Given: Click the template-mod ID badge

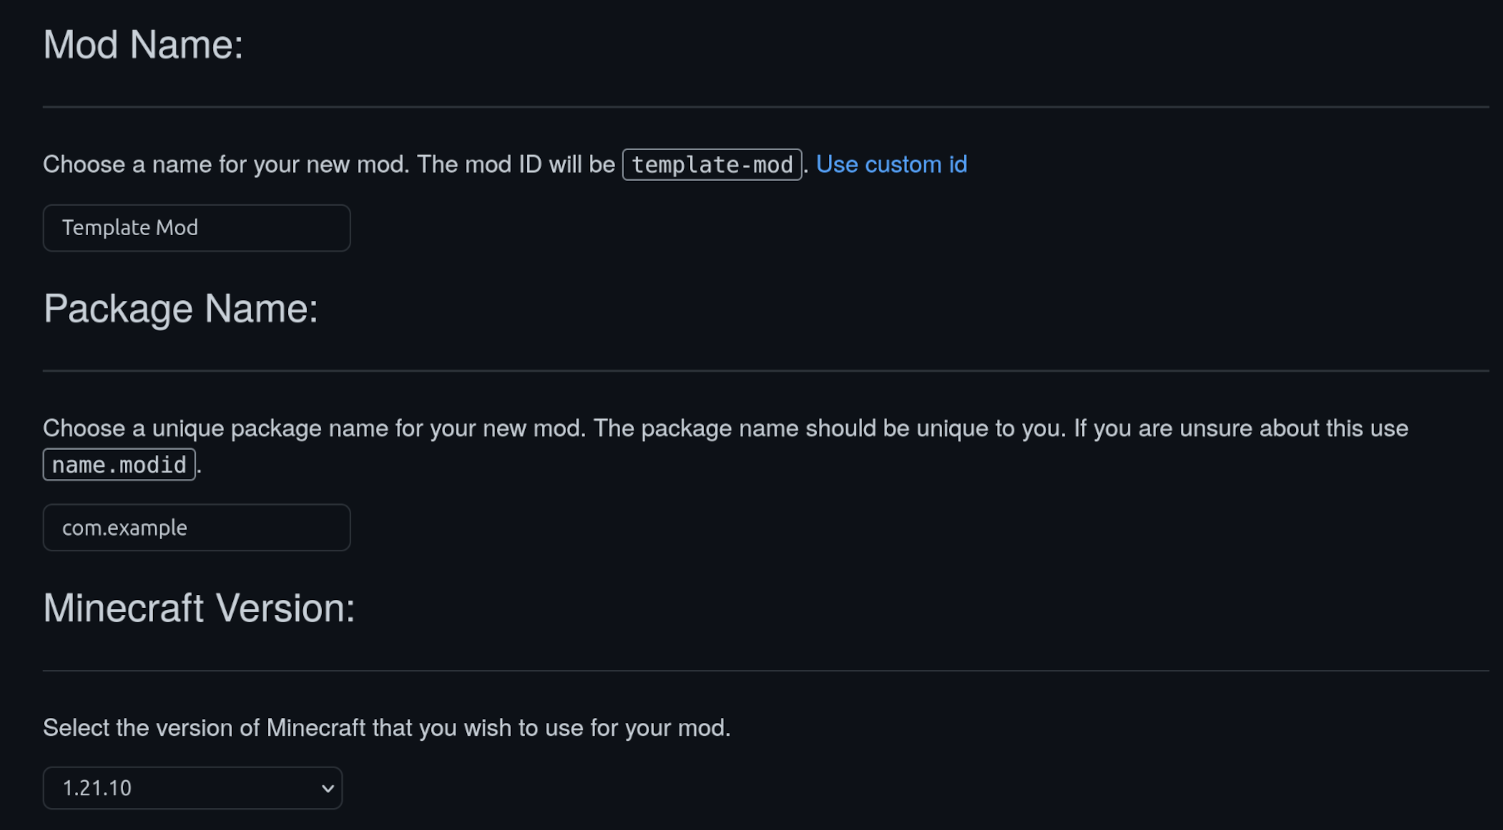Looking at the screenshot, I should 712,164.
